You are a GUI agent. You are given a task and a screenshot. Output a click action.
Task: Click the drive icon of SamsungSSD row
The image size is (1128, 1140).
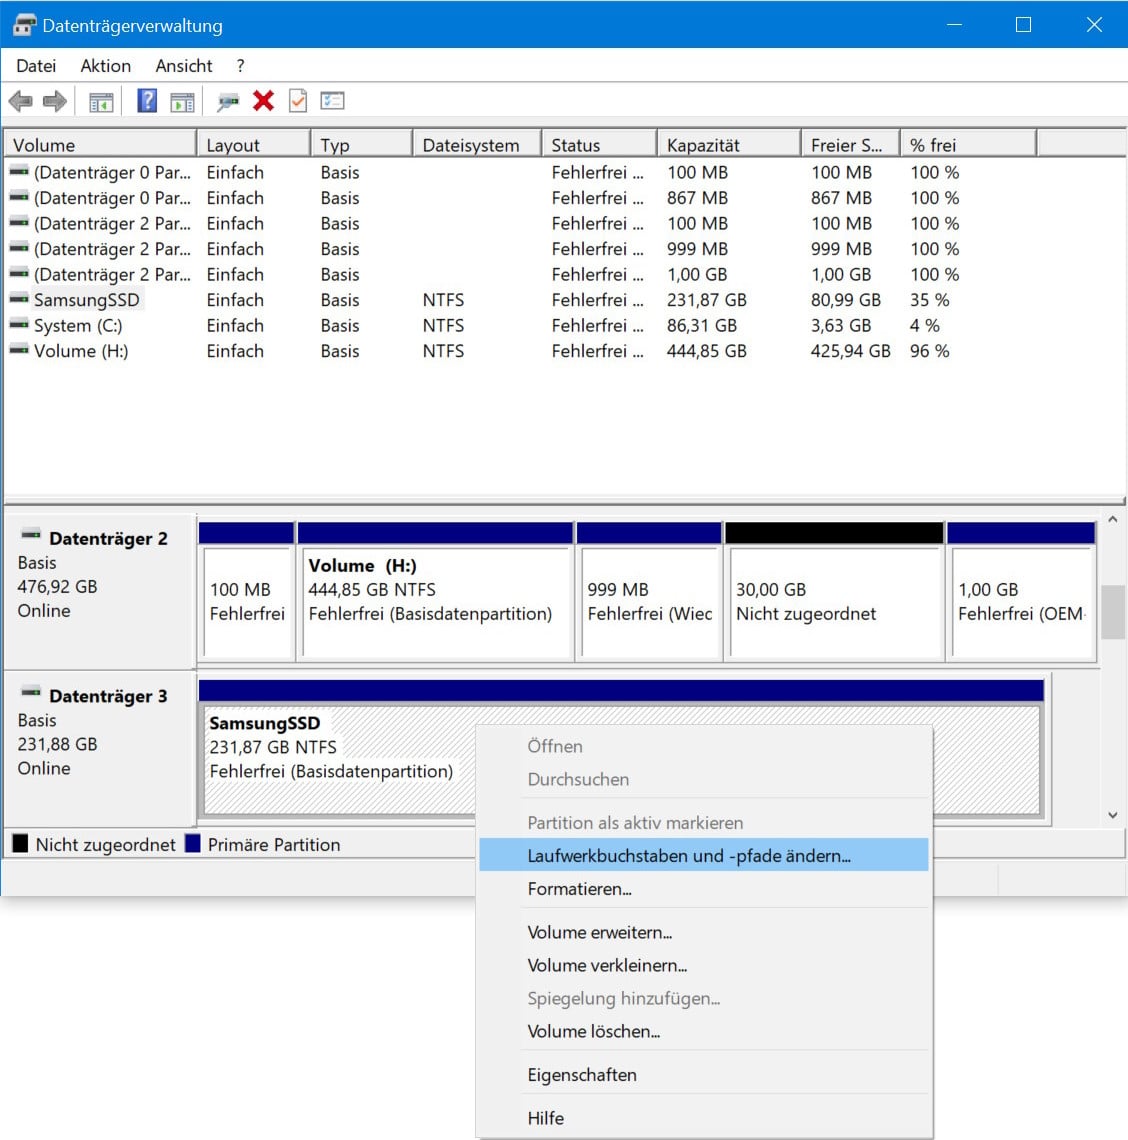[20, 300]
